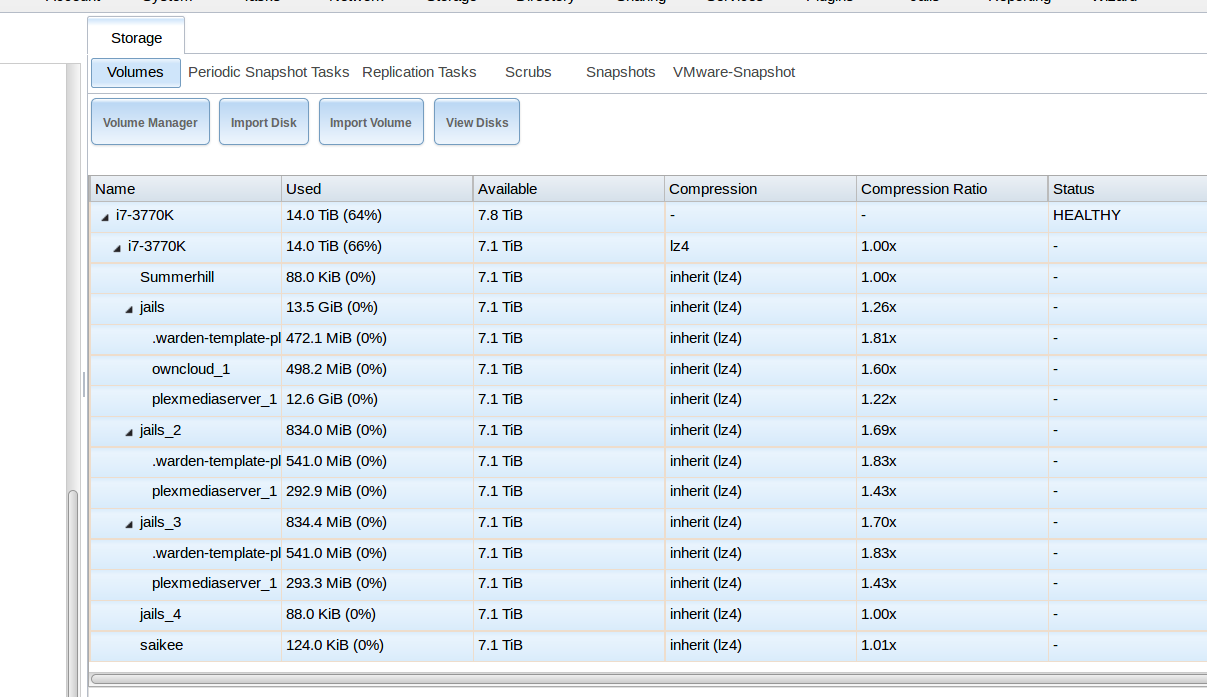Collapse the i7-3770K dataset with lz4 compression

117,248
